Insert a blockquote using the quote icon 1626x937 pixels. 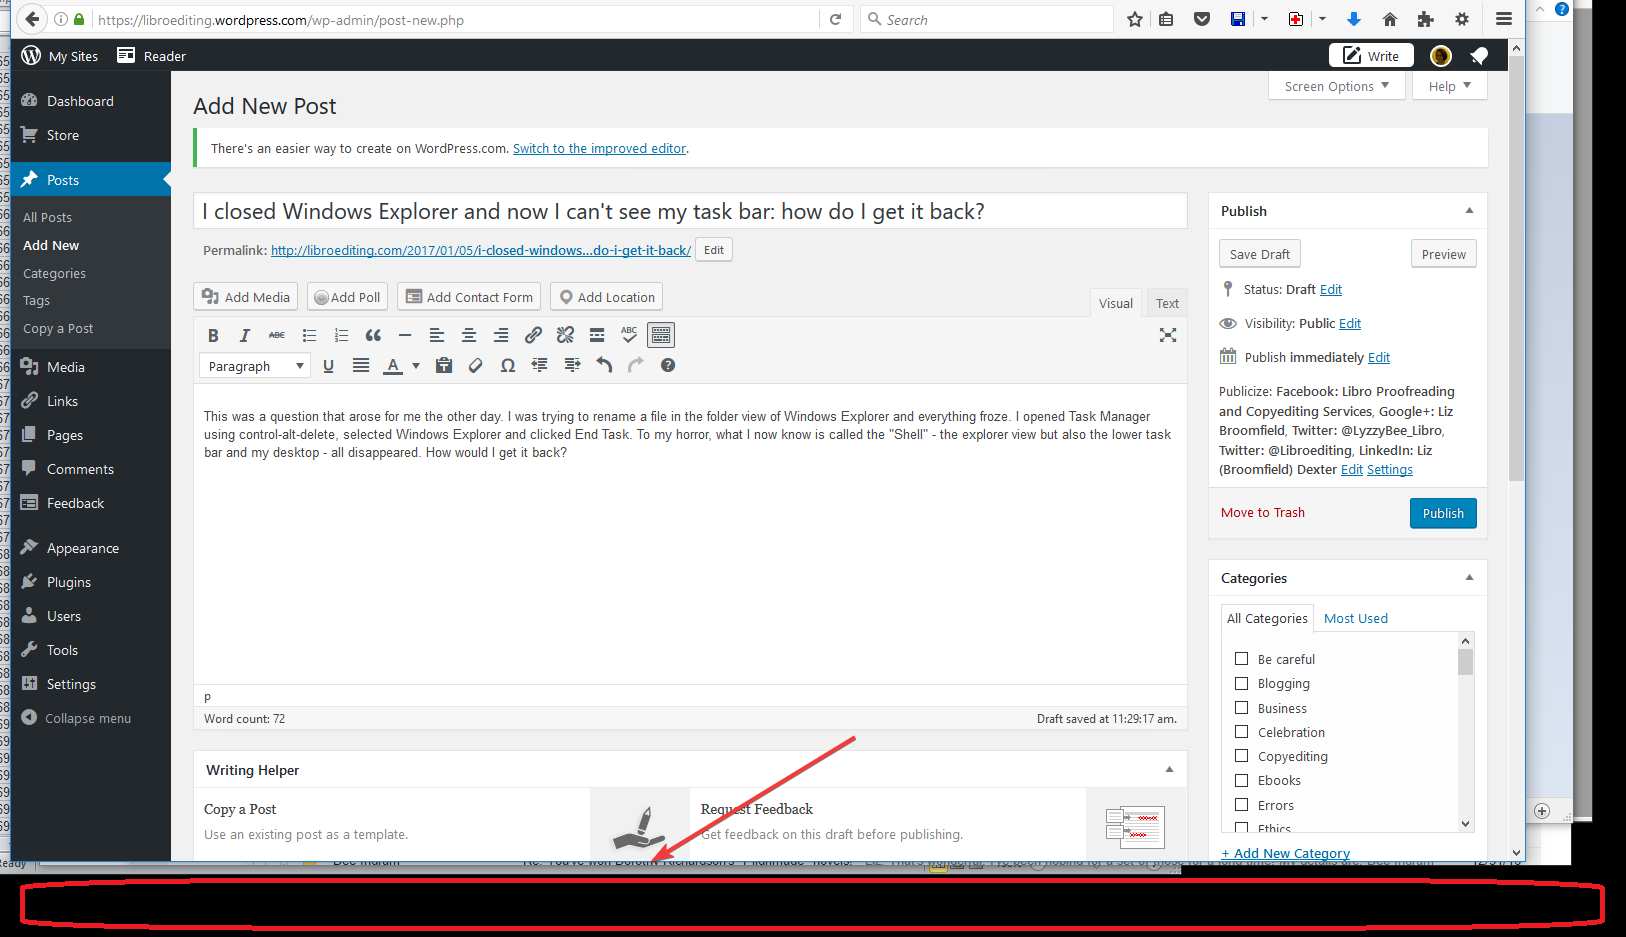pyautogui.click(x=373, y=336)
